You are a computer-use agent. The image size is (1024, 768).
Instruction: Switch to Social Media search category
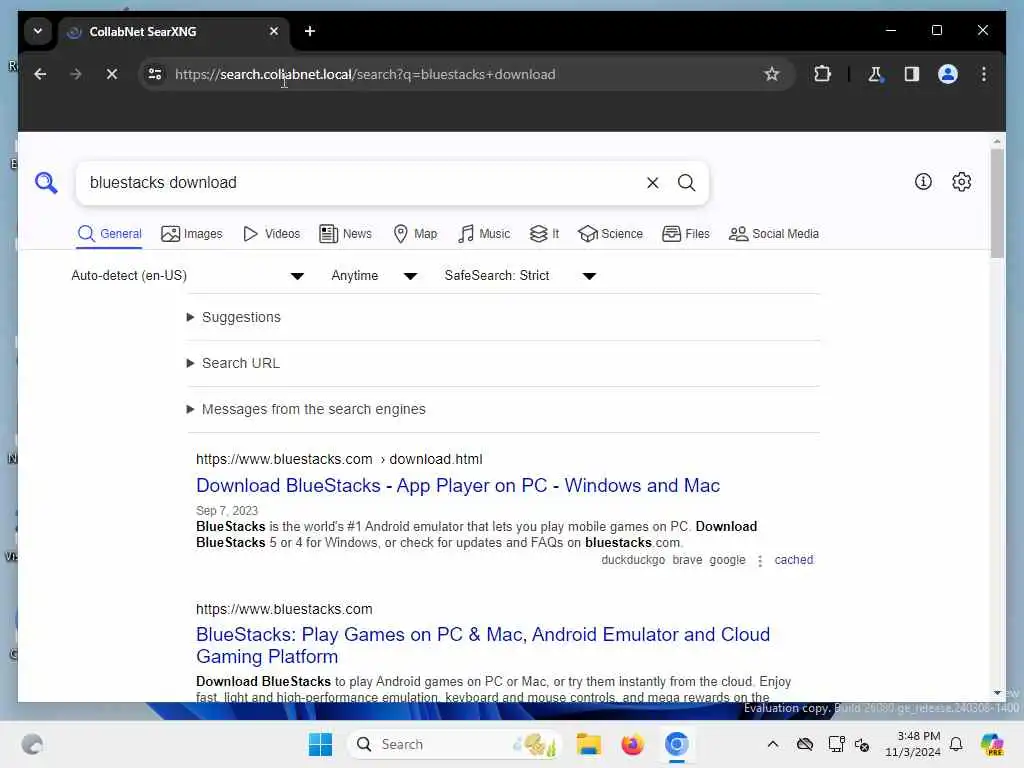[x=774, y=234]
